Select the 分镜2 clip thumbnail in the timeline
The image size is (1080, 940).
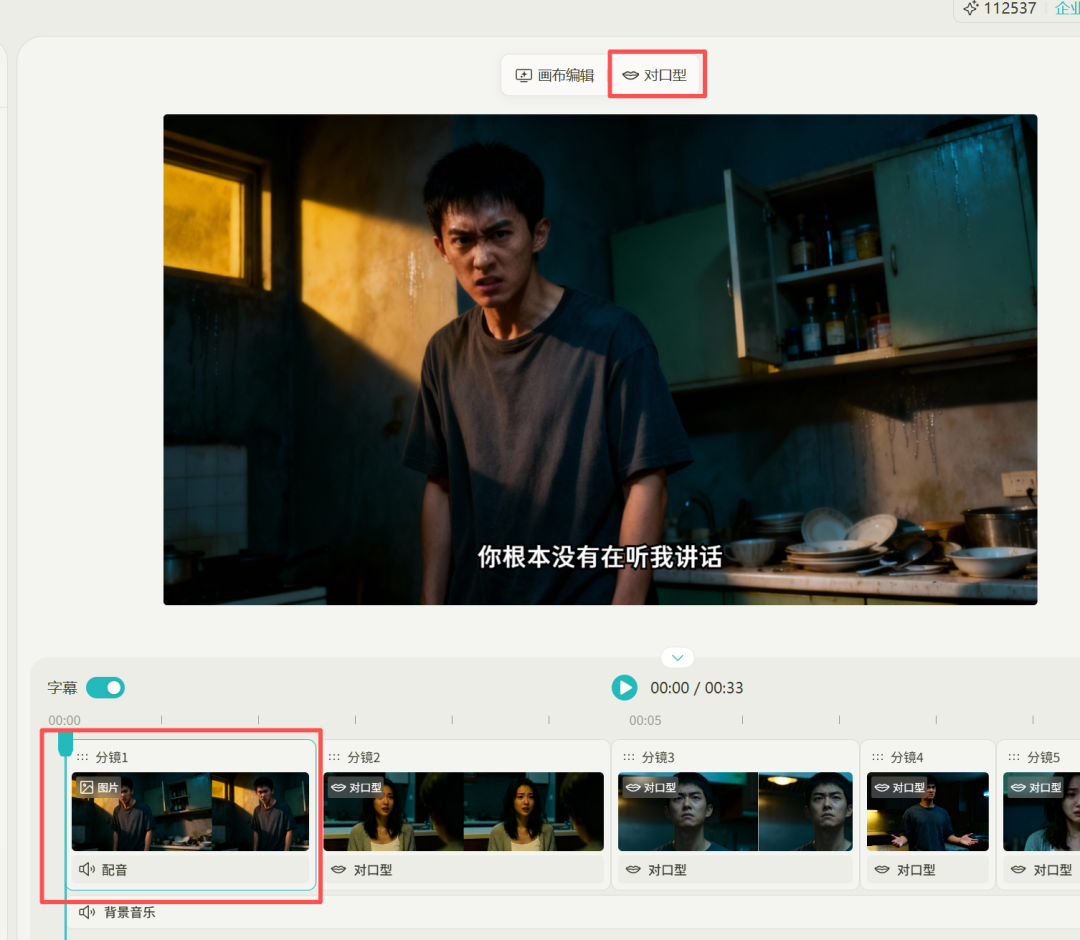(463, 812)
